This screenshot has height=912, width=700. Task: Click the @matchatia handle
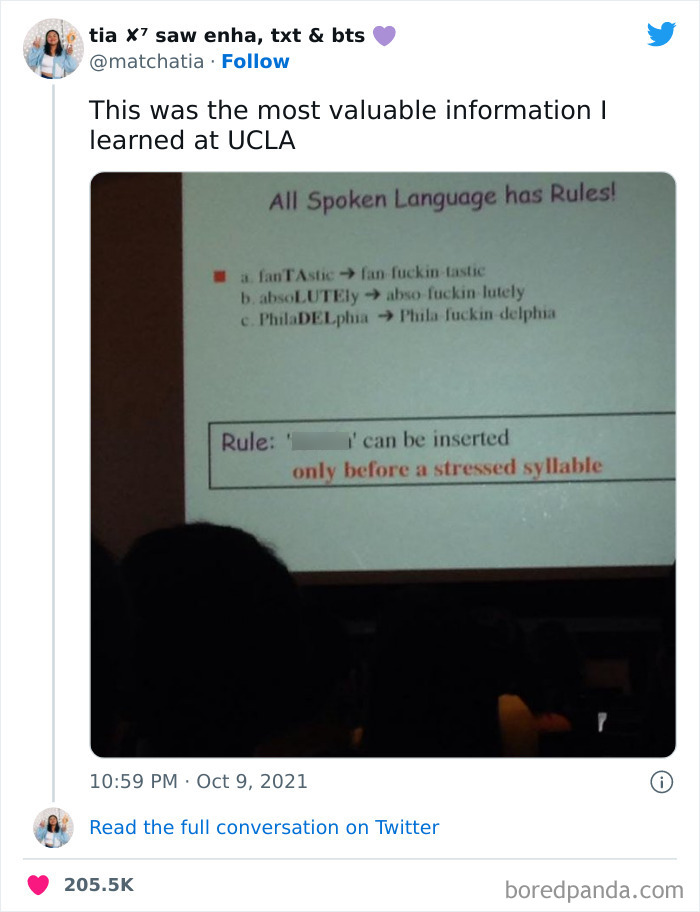coord(145,62)
